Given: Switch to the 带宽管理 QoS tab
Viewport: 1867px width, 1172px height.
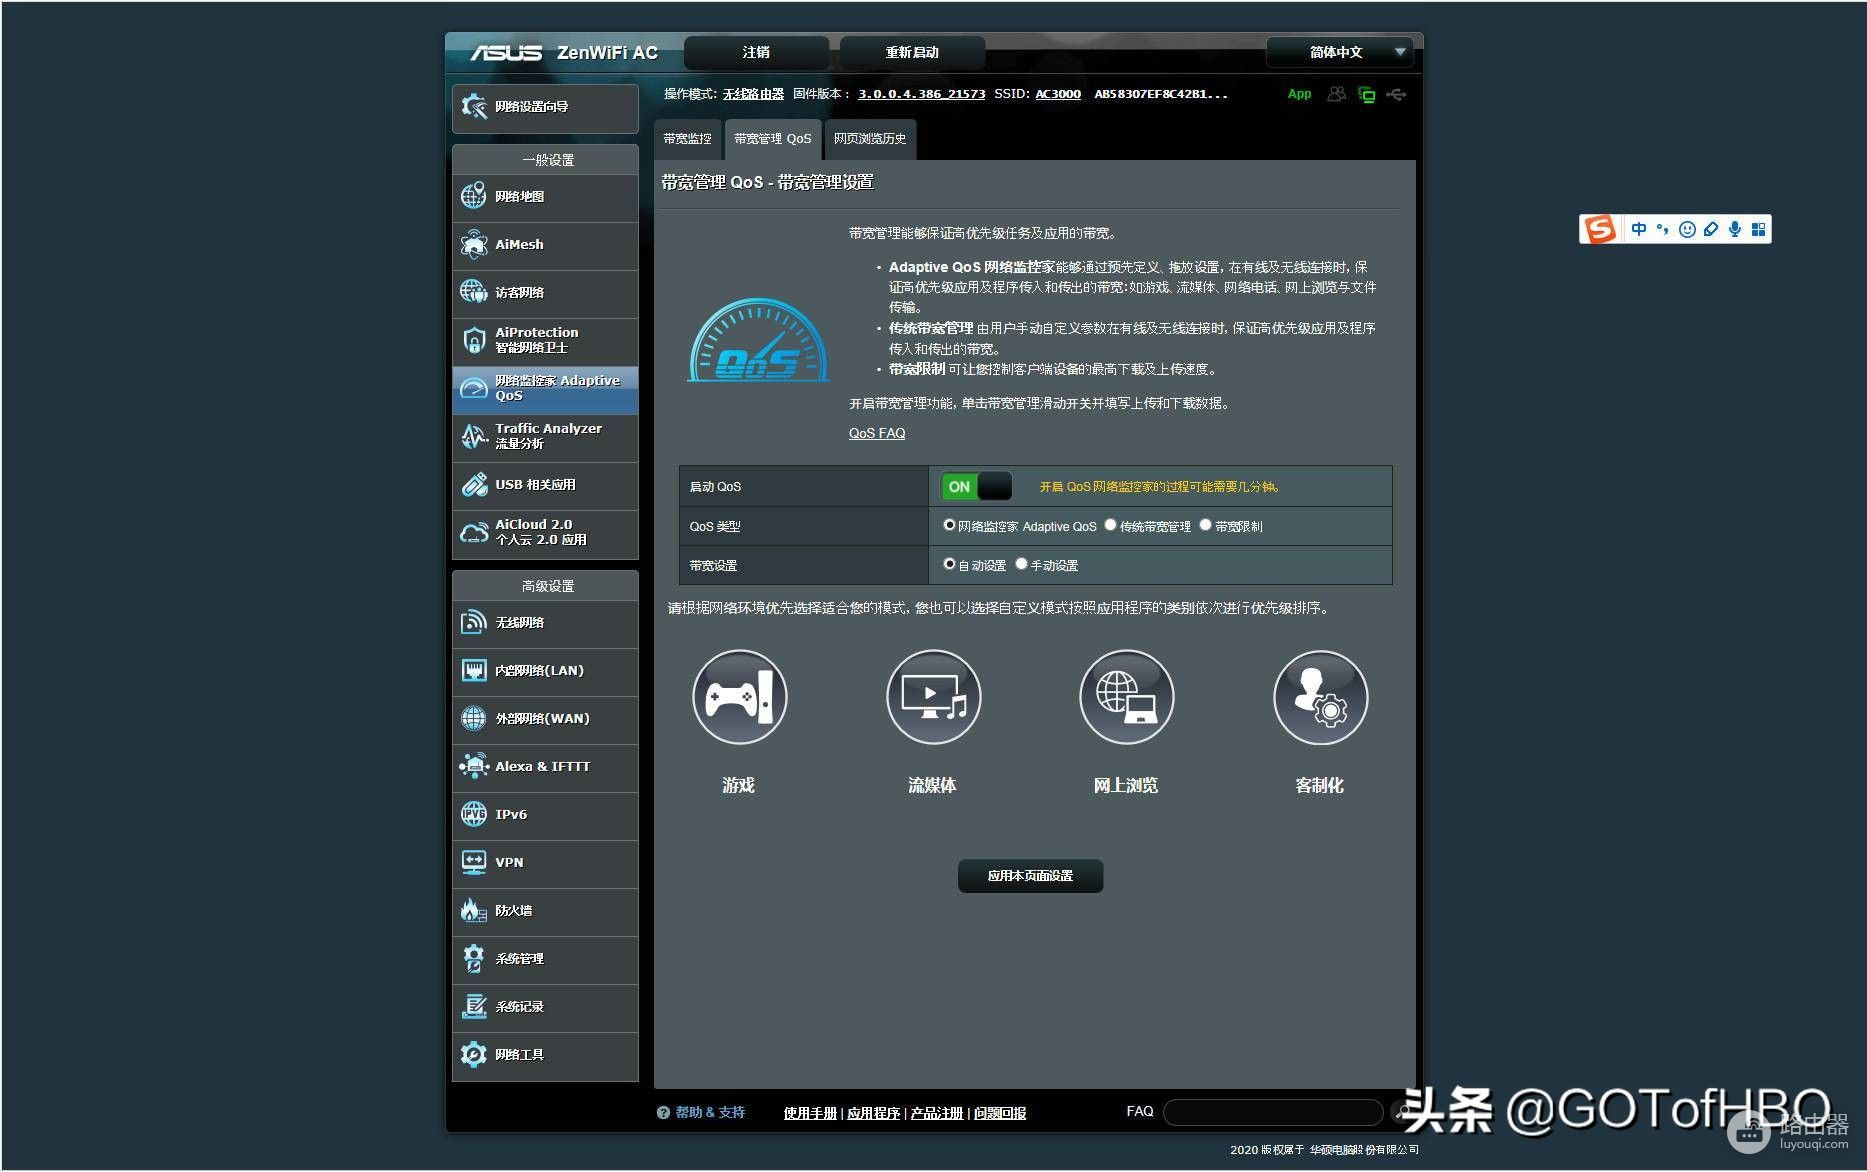Looking at the screenshot, I should [773, 139].
